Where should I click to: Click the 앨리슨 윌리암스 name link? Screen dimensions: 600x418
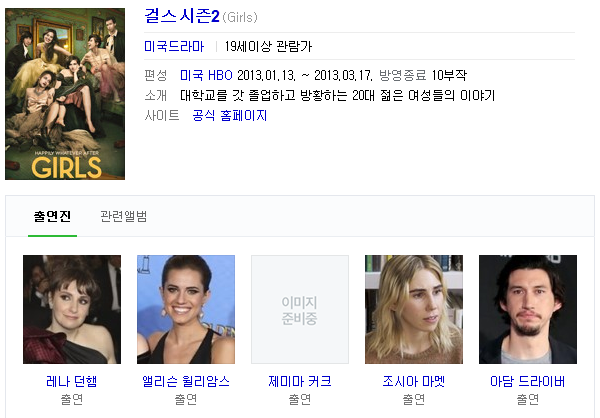click(186, 381)
